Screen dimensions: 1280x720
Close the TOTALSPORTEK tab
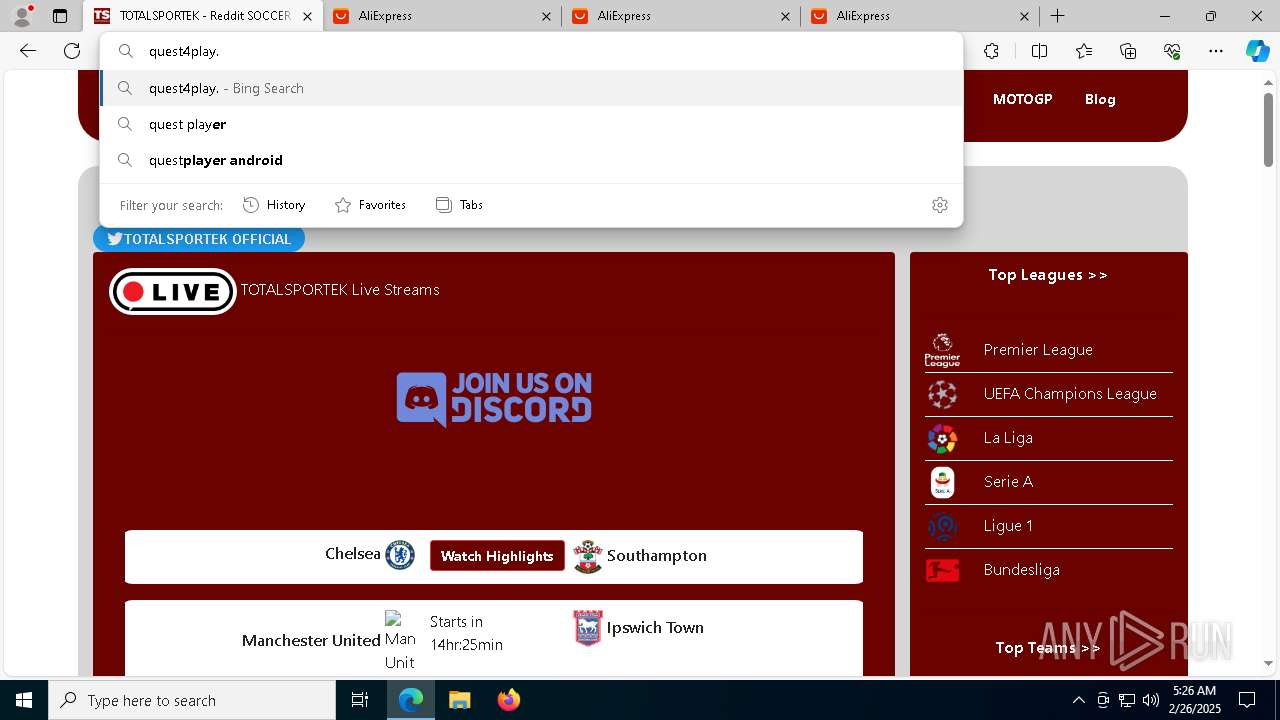pos(307,16)
